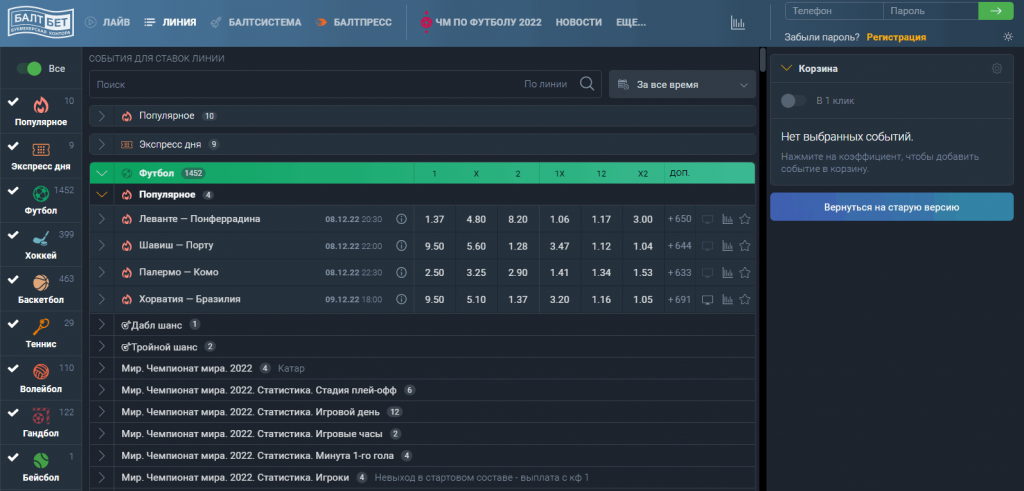Open statistics chart icon for Шавиш — Порту
1024x491 pixels.
coord(727,246)
